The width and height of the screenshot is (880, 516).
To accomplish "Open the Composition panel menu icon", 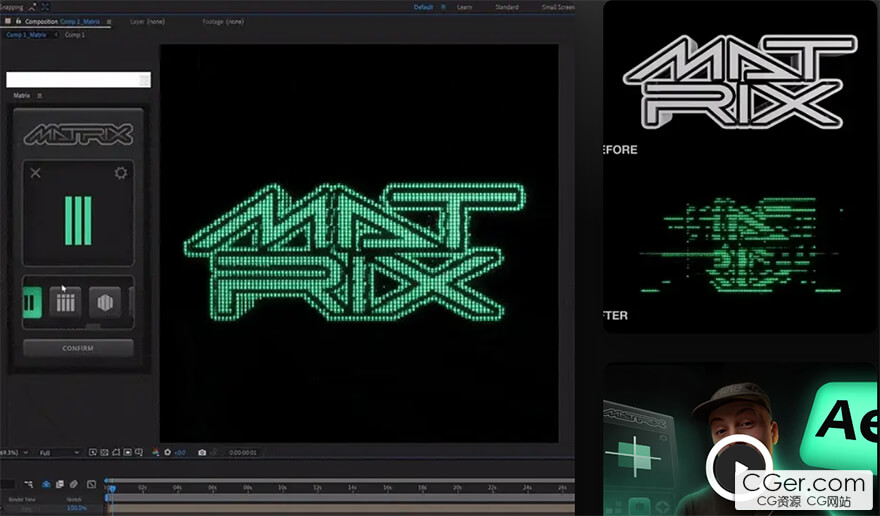I will coord(109,22).
